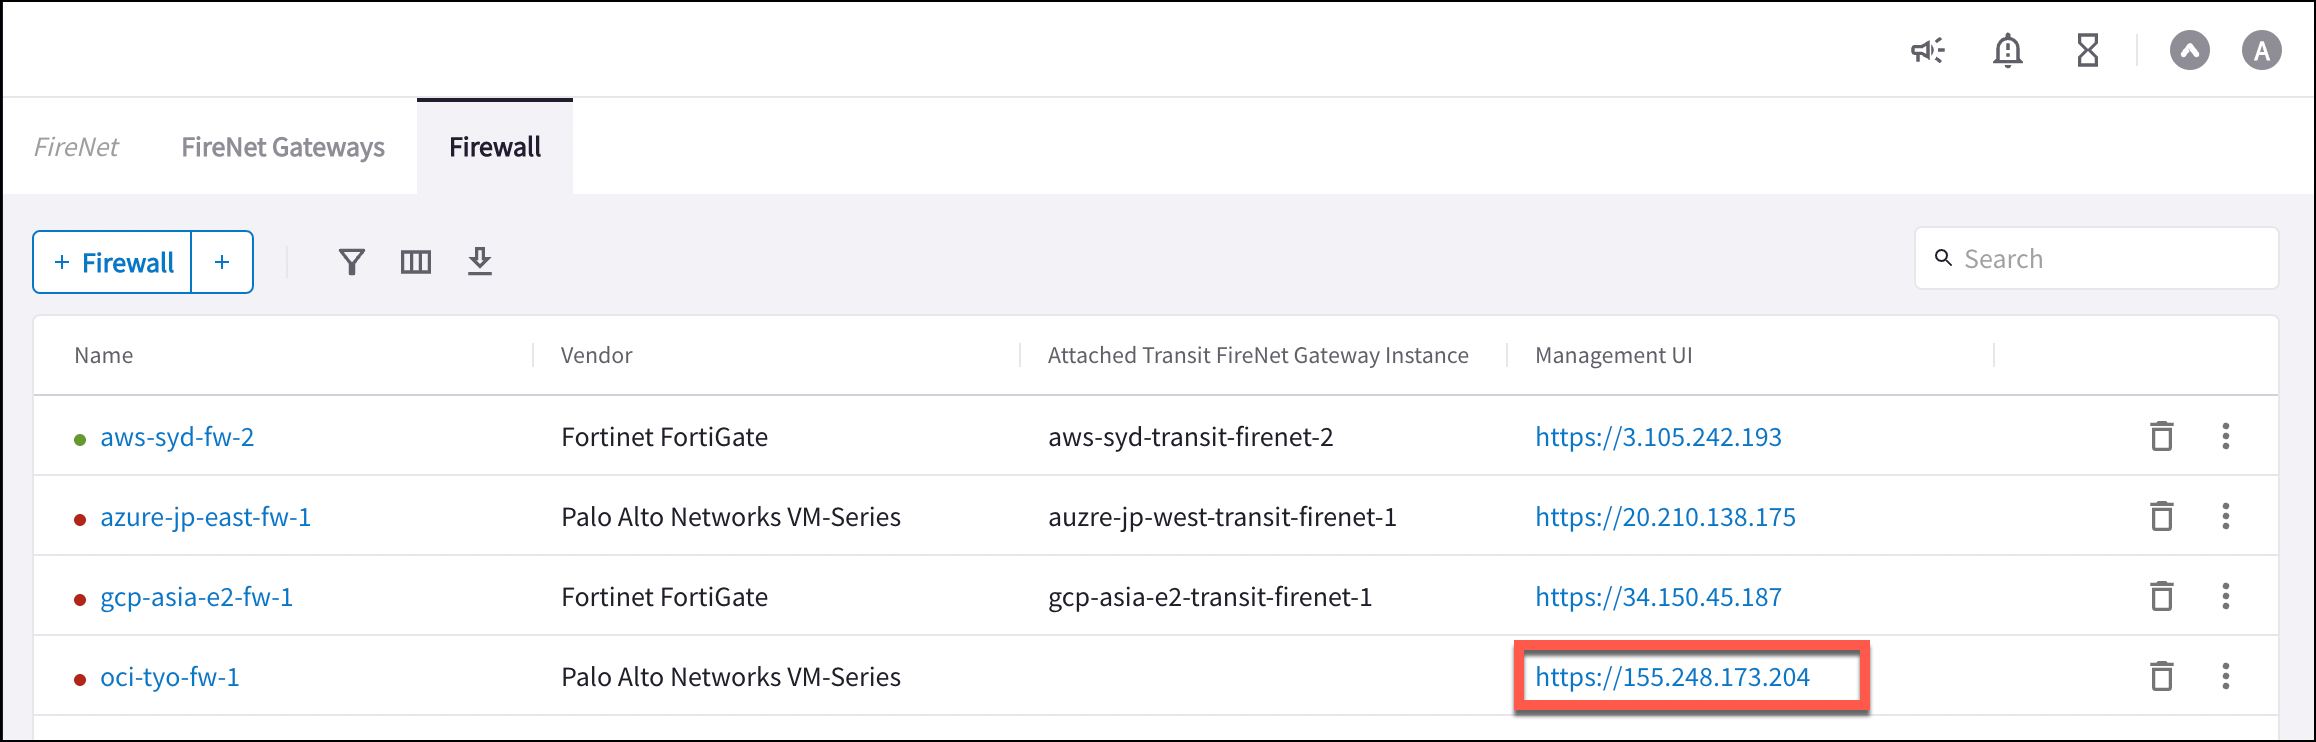Image resolution: width=2316 pixels, height=742 pixels.
Task: Click the manage columns icon
Action: coord(416,261)
